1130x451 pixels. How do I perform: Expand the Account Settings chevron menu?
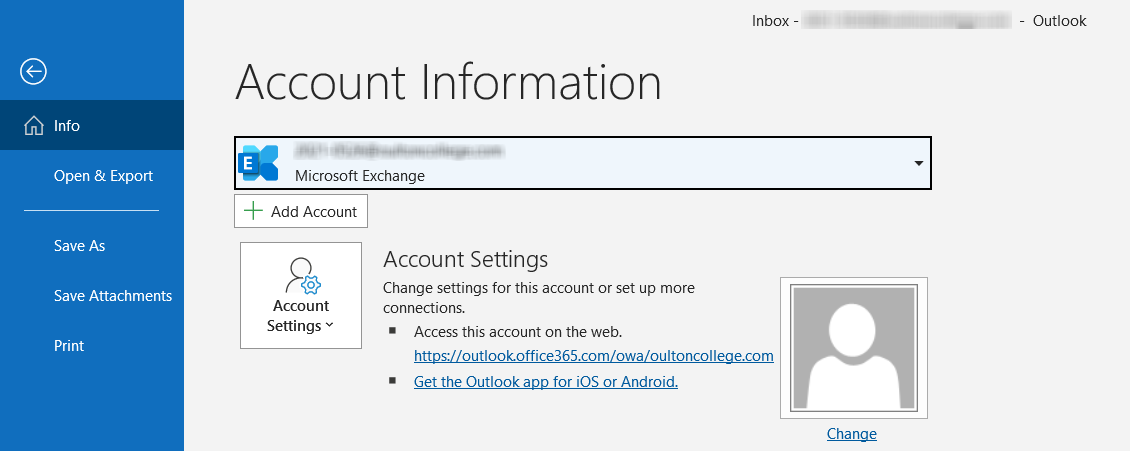[329, 326]
